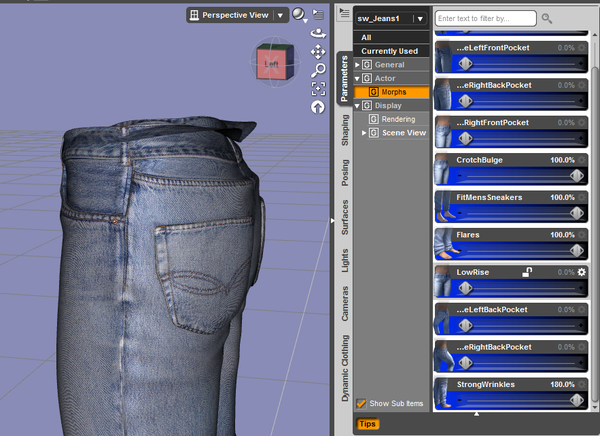
Task: Open the Perspective View dropdown arrow
Action: coord(280,15)
